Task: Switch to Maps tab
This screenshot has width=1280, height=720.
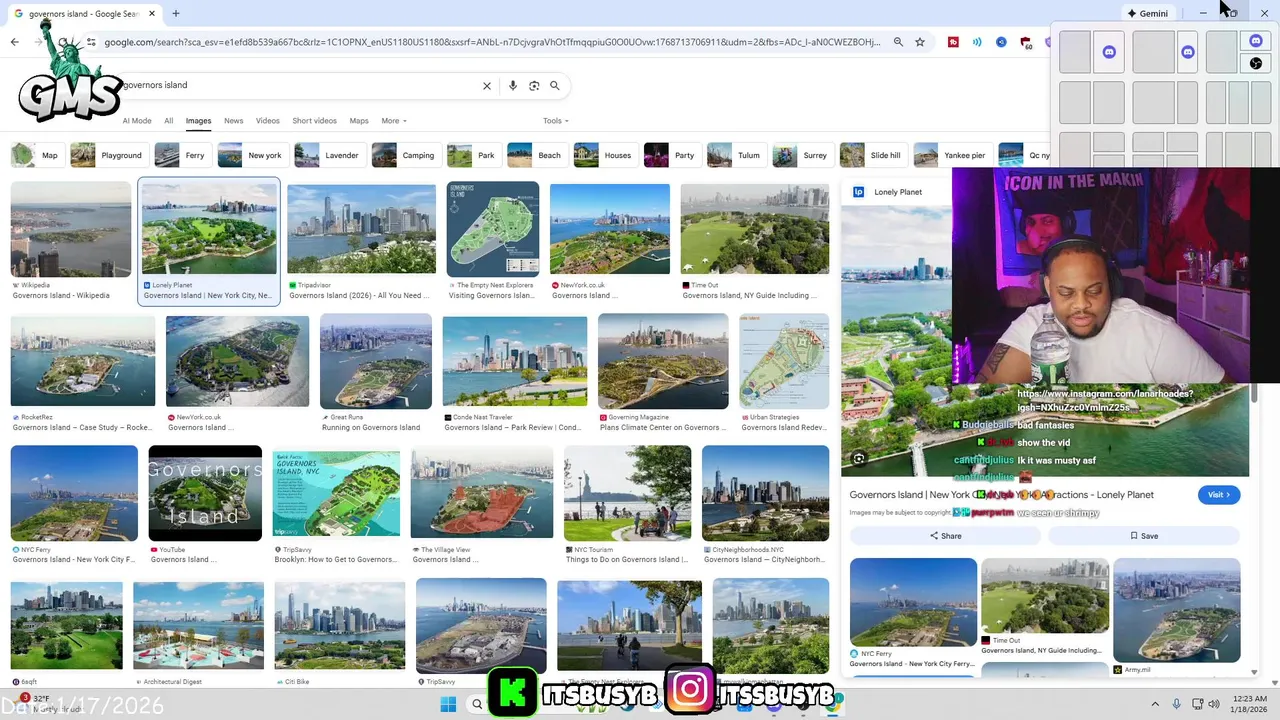Action: click(359, 121)
